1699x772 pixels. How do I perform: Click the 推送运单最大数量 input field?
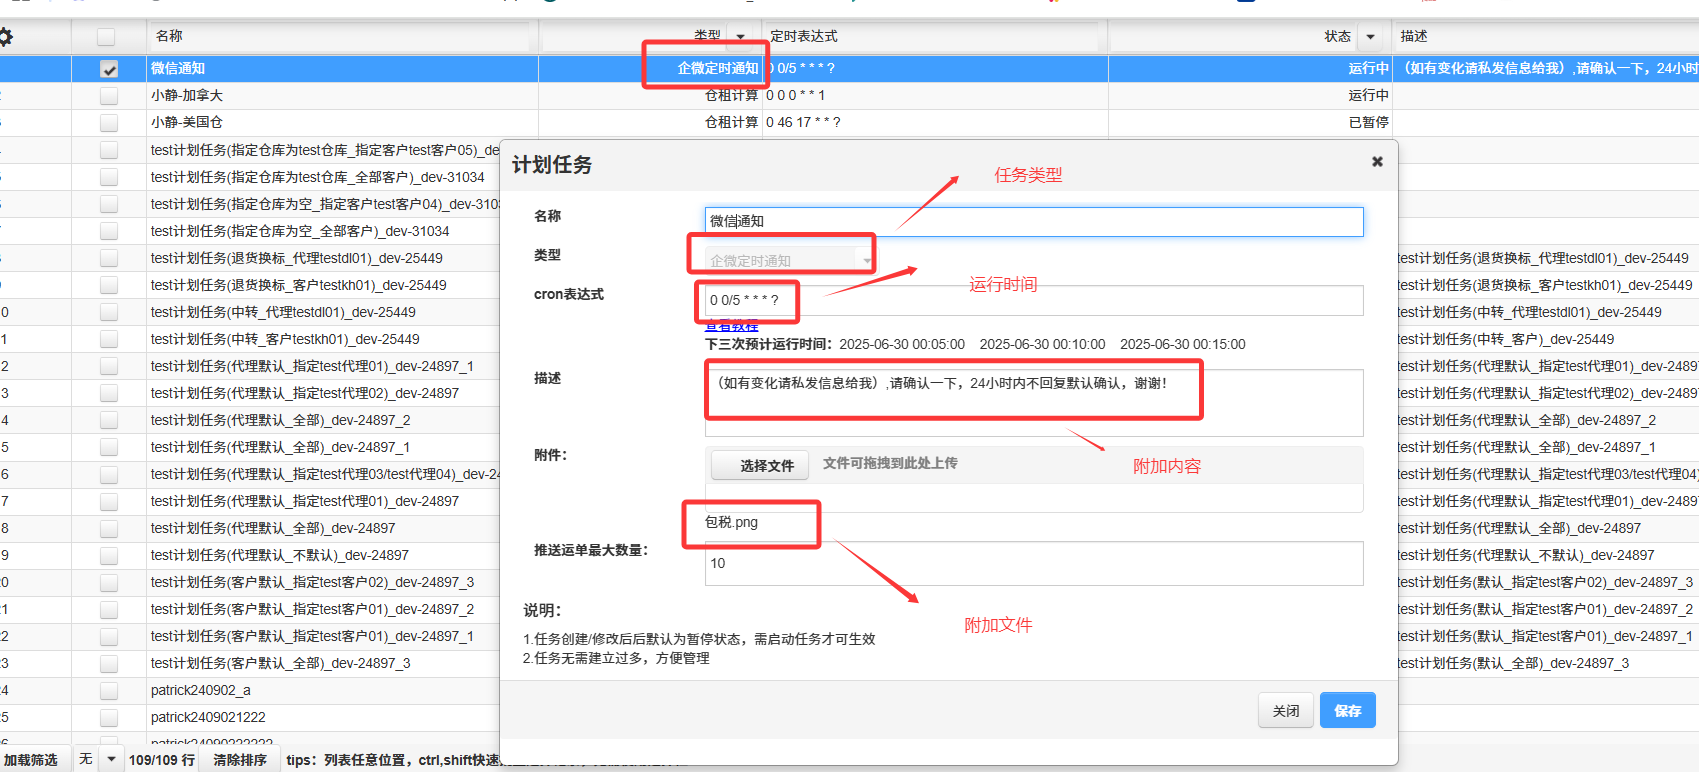tap(1033, 564)
